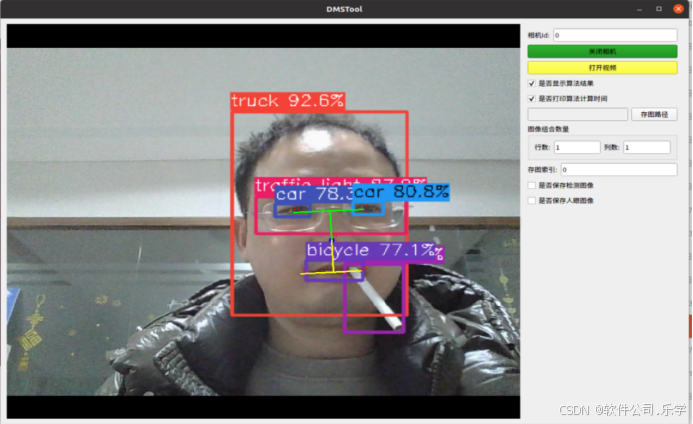
Task: Enable 是否保存检测图像 checkbox
Action: (x=532, y=185)
